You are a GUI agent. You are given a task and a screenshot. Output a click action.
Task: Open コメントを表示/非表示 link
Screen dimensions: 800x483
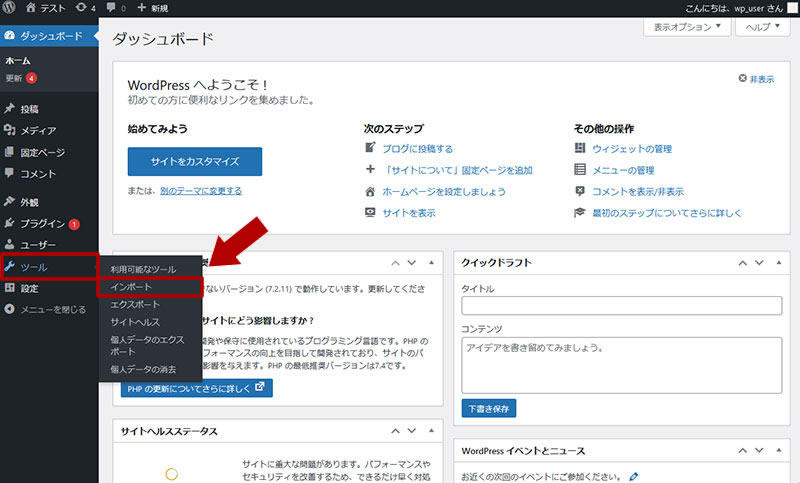(x=638, y=192)
